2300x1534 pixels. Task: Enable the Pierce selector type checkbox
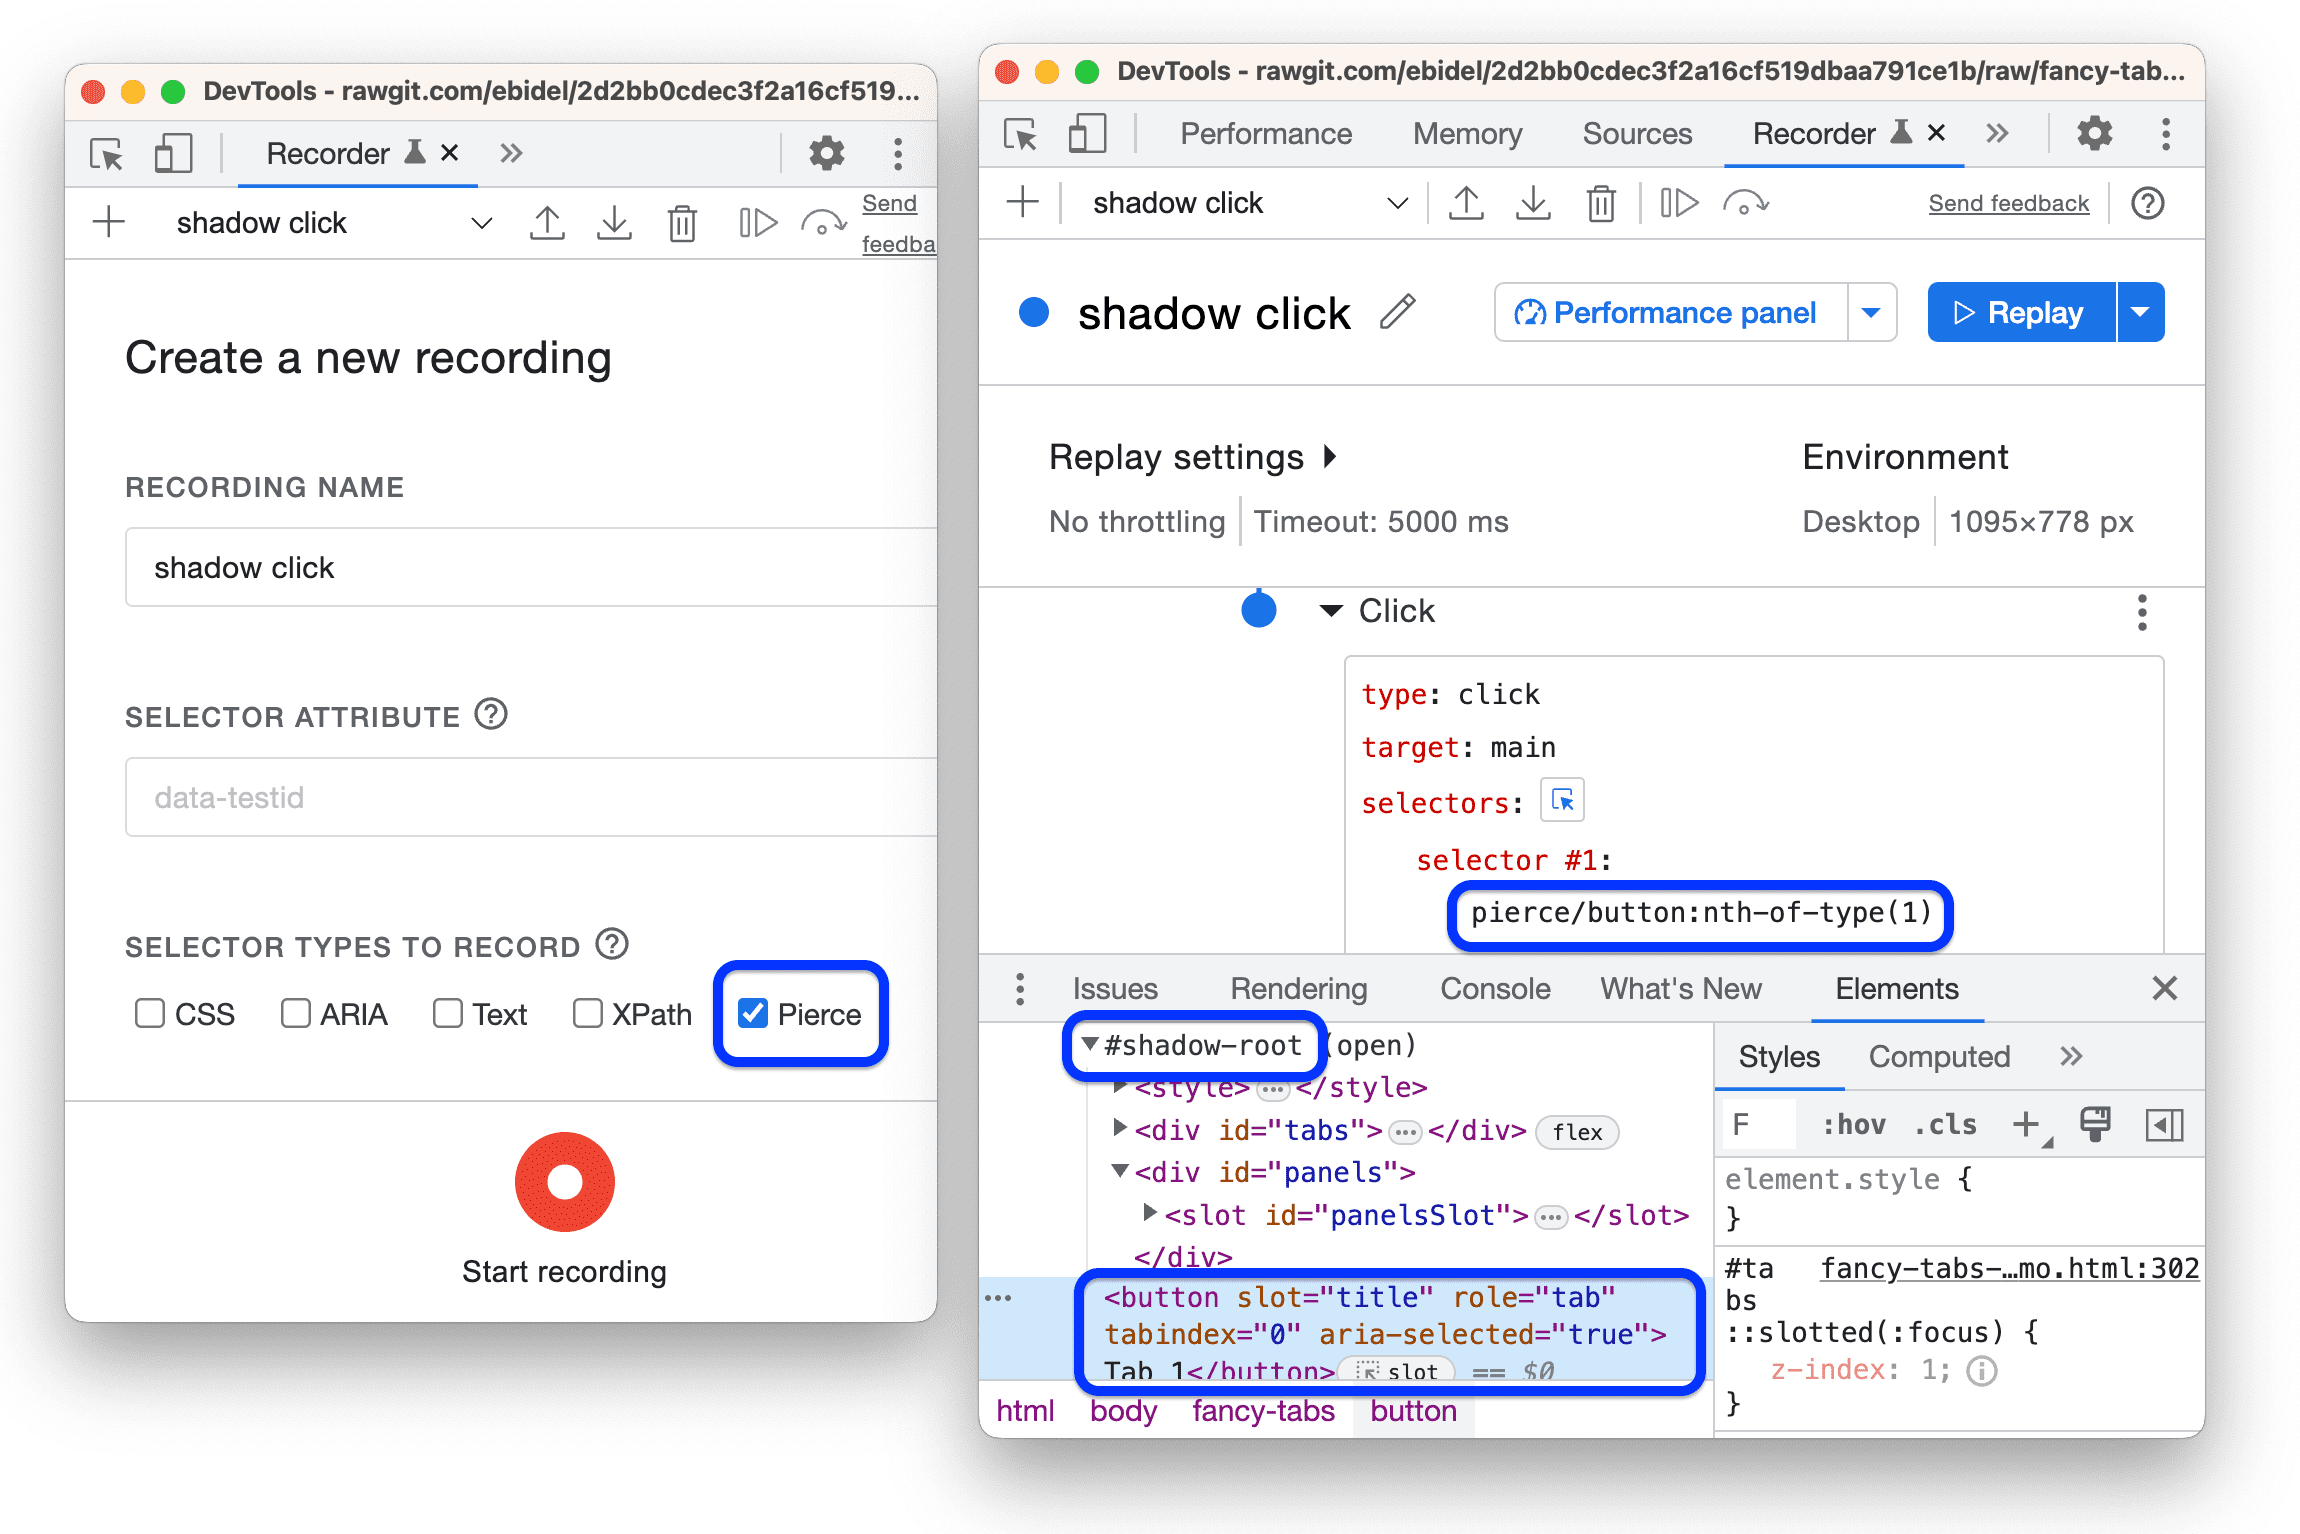coord(748,1010)
